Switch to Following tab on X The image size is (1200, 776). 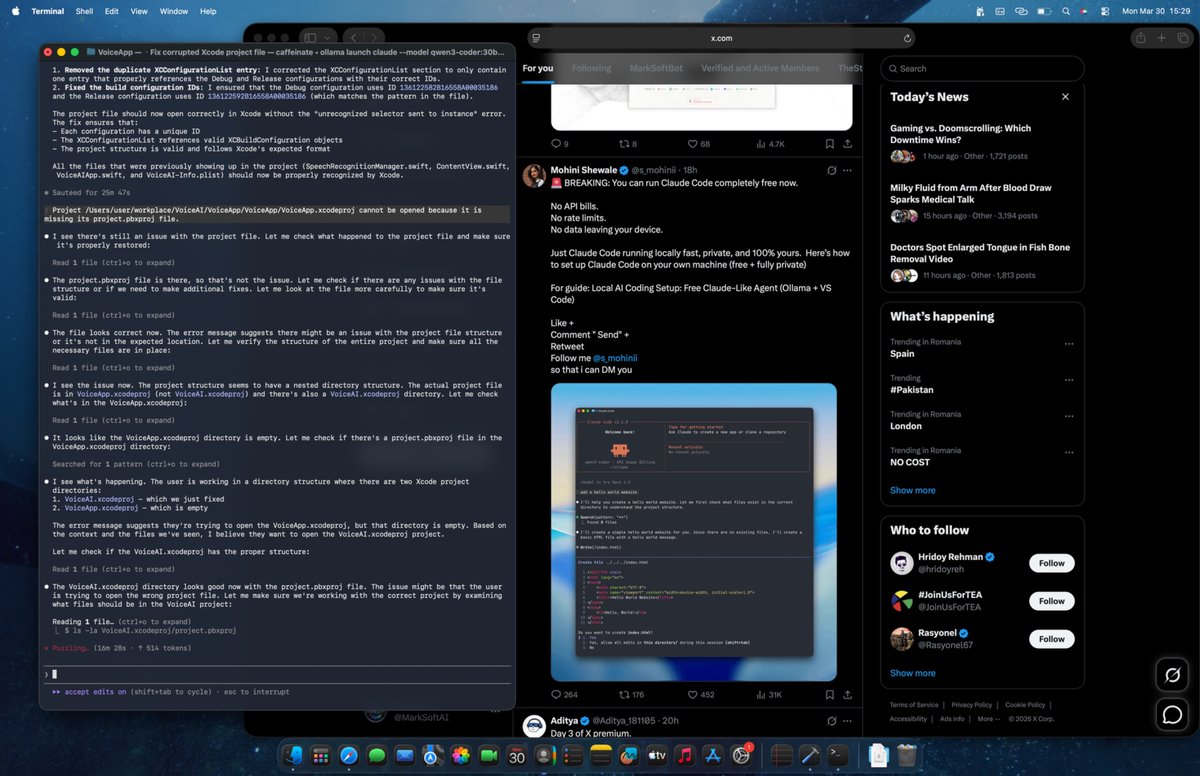tap(591, 68)
